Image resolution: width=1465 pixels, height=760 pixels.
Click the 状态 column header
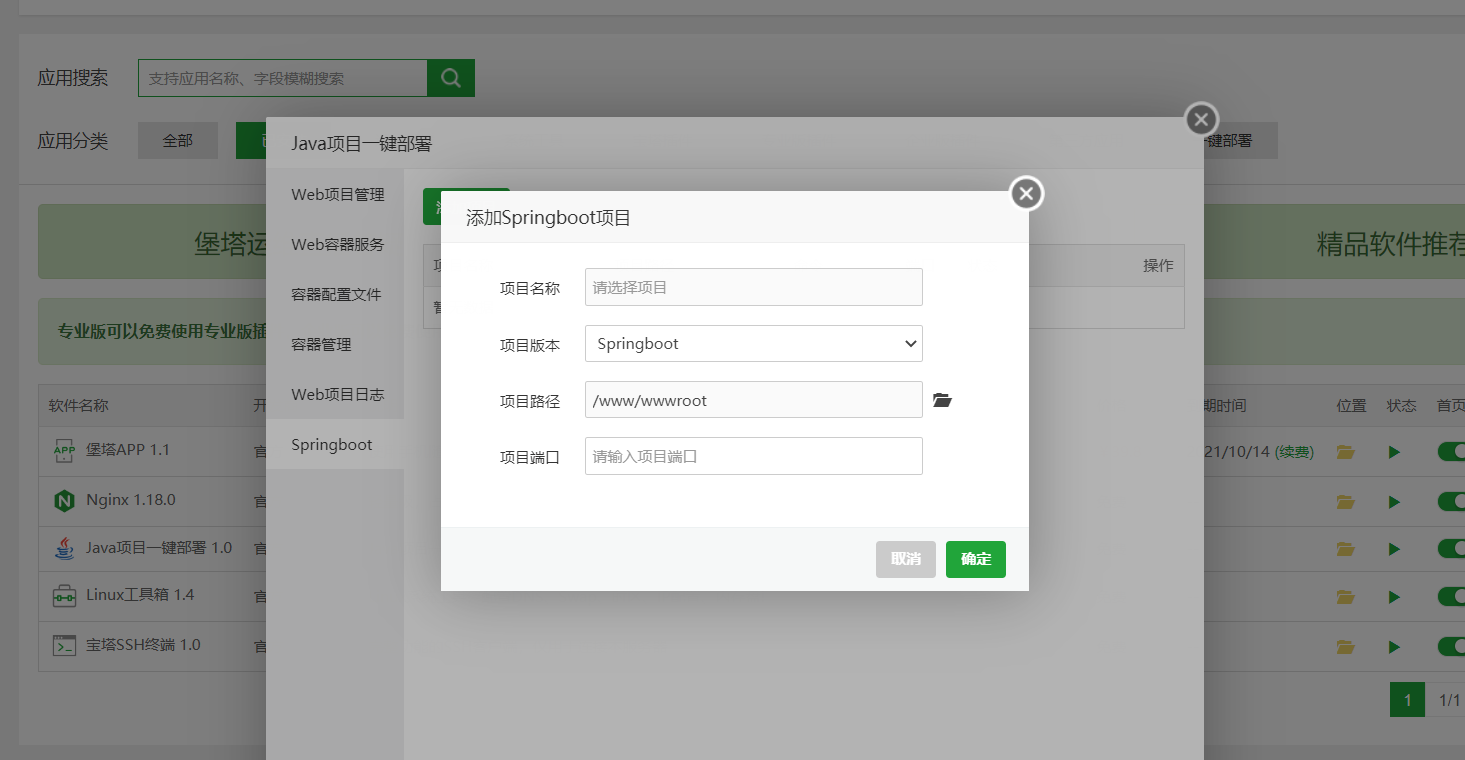(1401, 406)
